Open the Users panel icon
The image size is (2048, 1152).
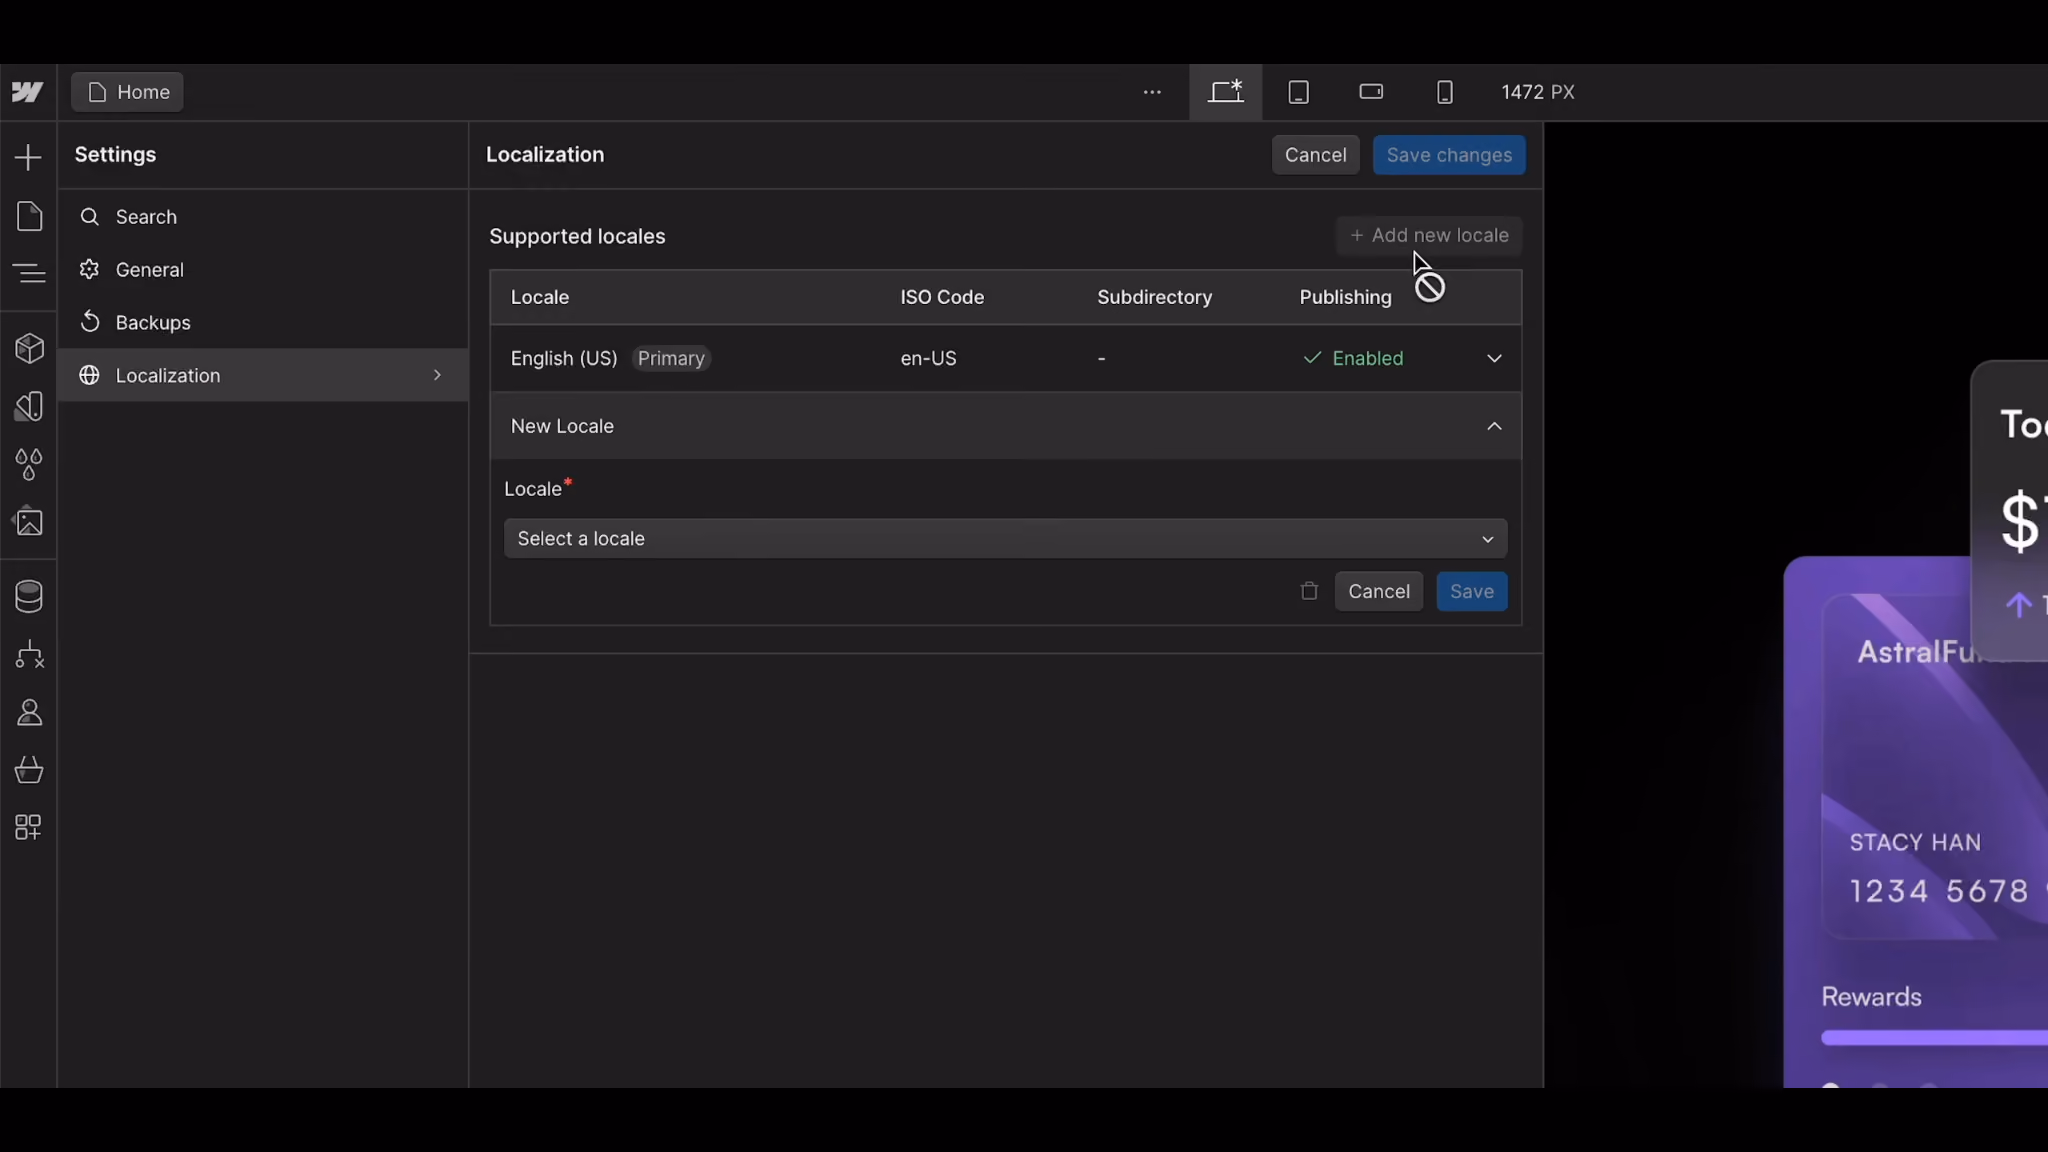[x=29, y=712]
